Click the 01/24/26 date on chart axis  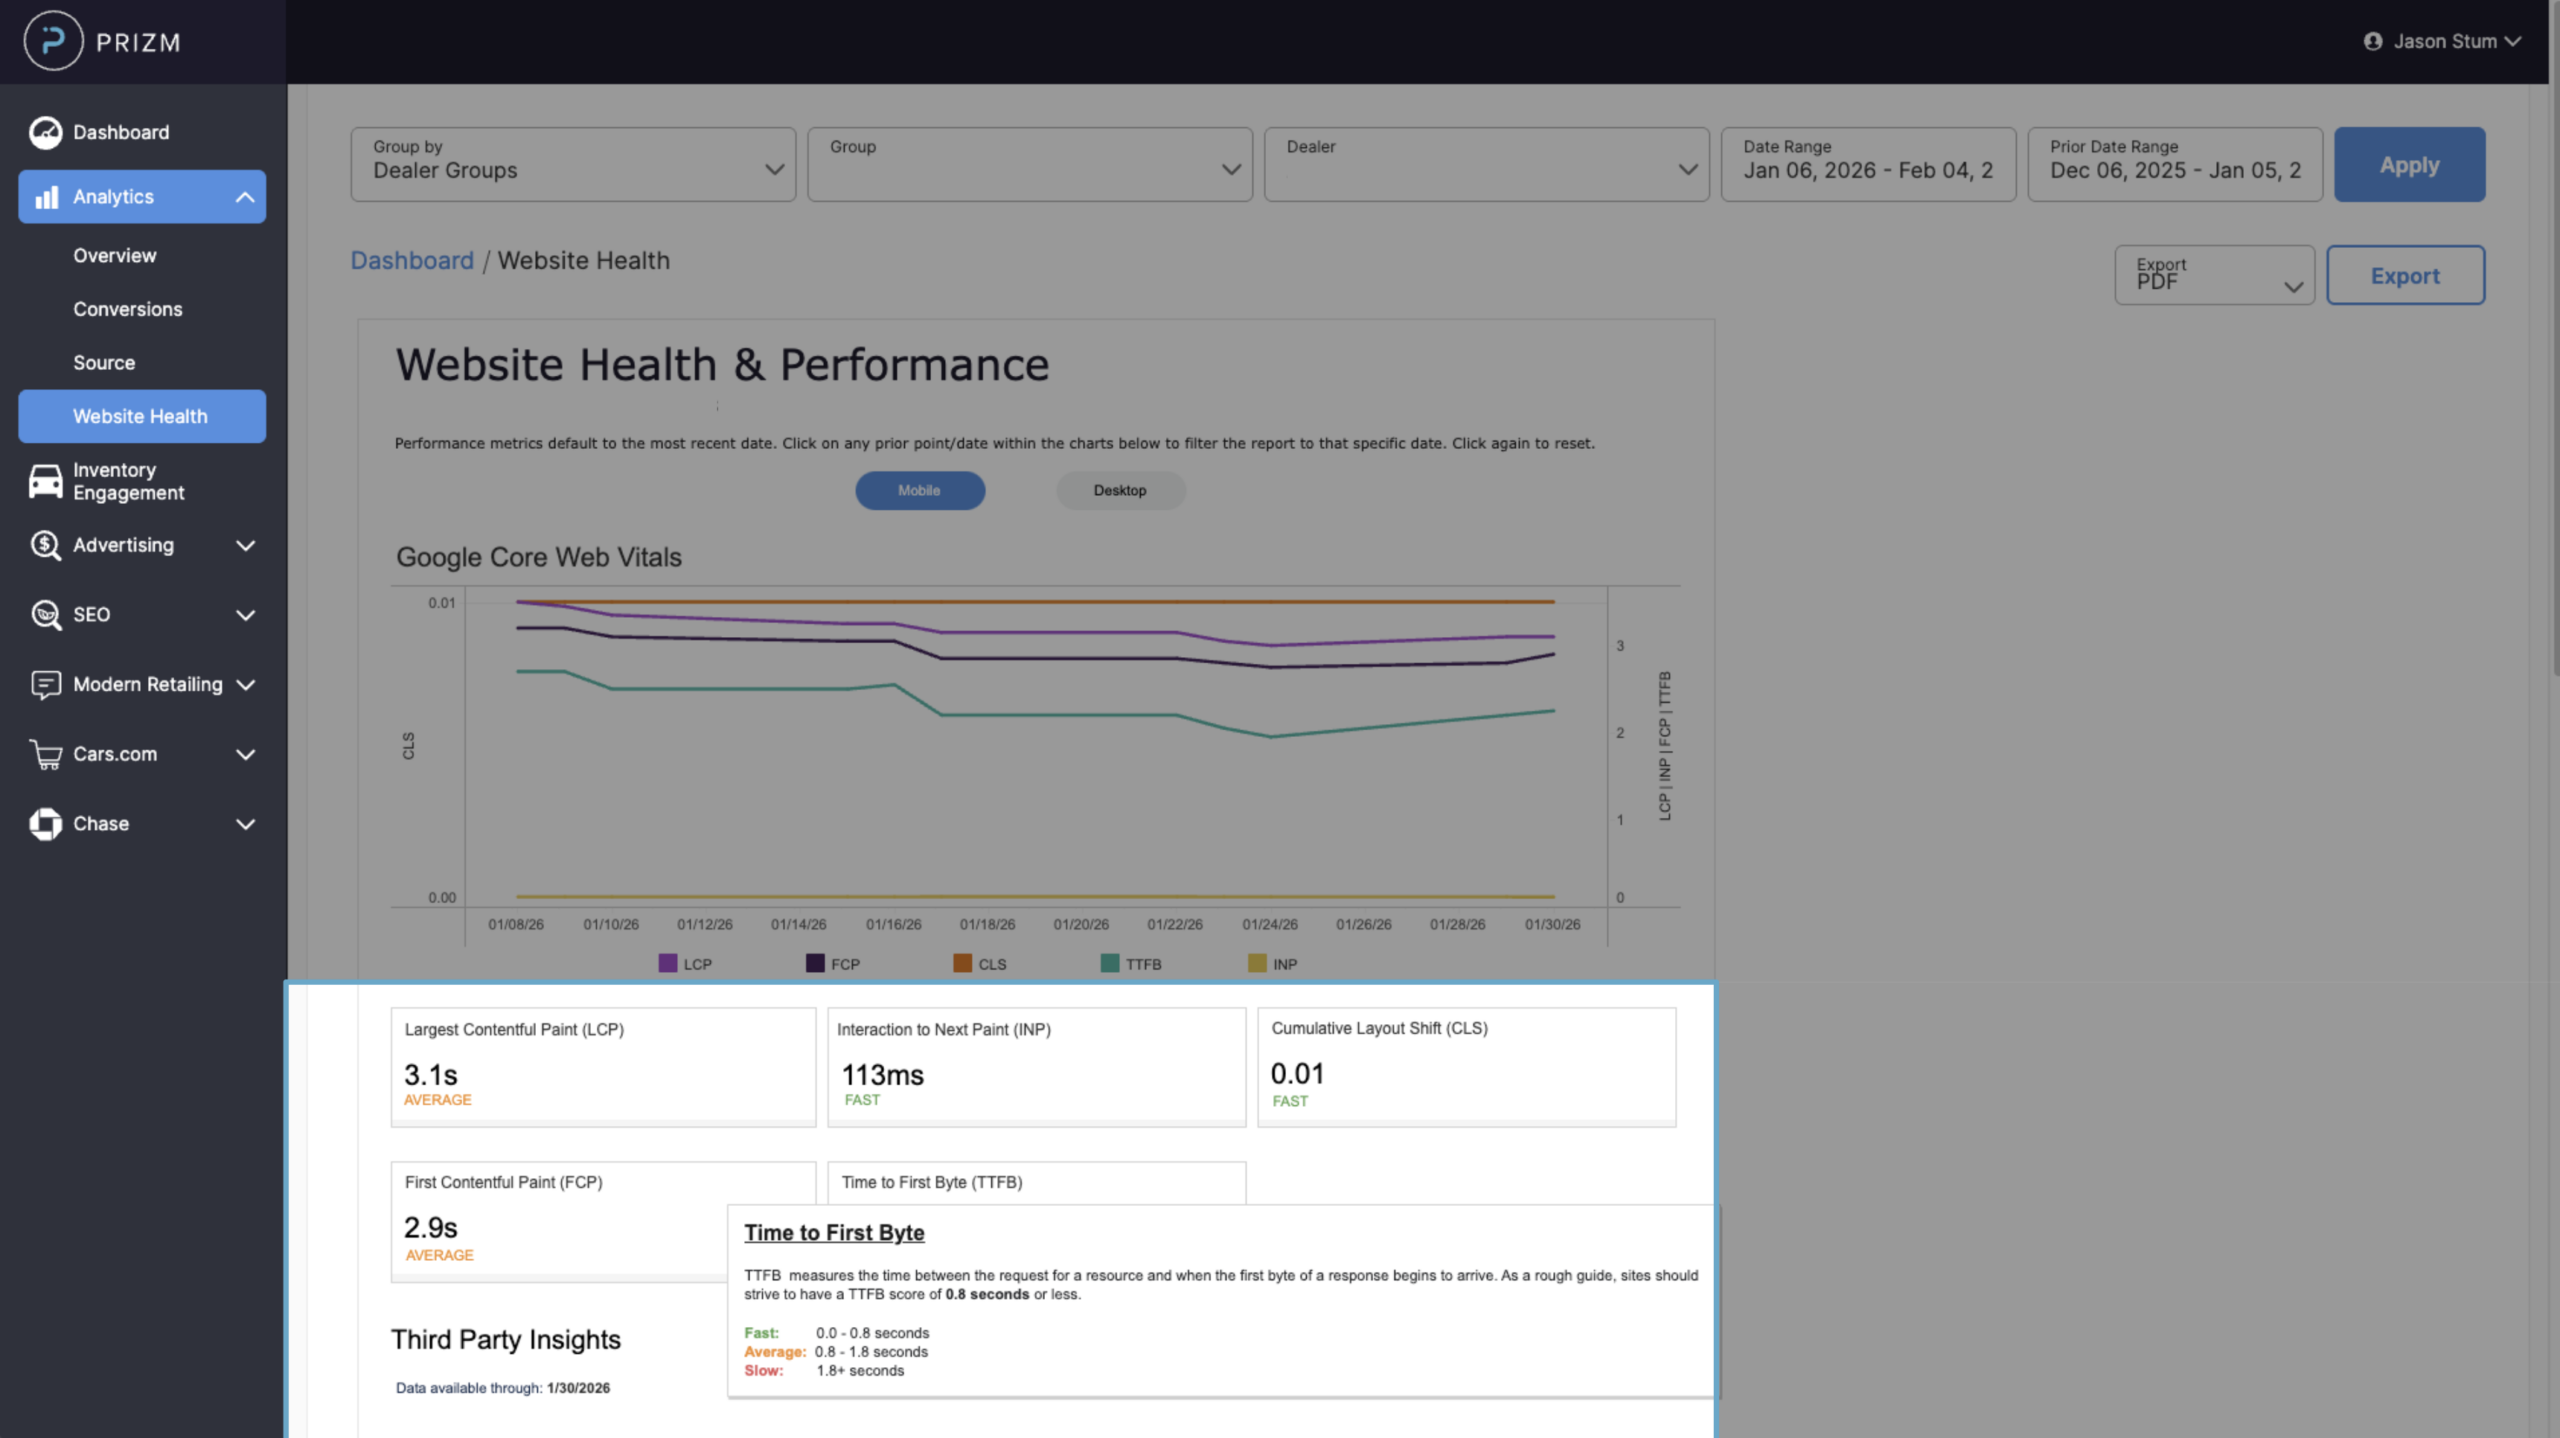point(1270,924)
